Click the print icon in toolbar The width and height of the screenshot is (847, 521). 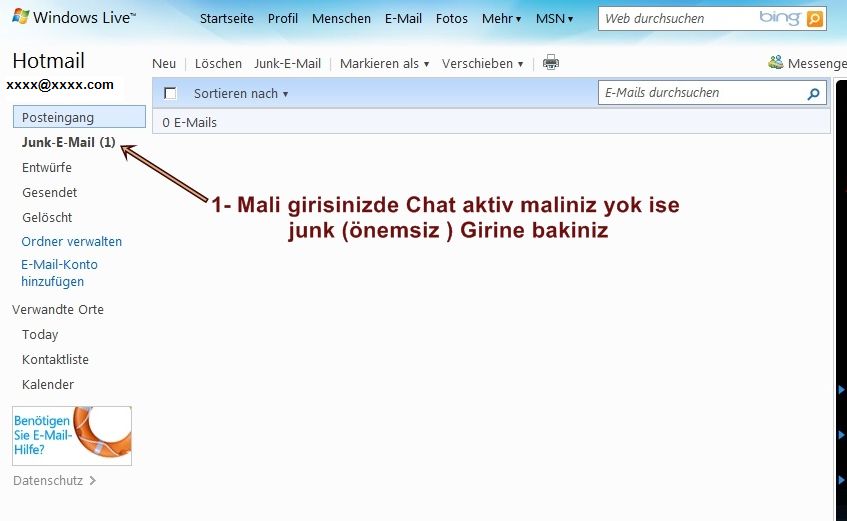(x=550, y=63)
